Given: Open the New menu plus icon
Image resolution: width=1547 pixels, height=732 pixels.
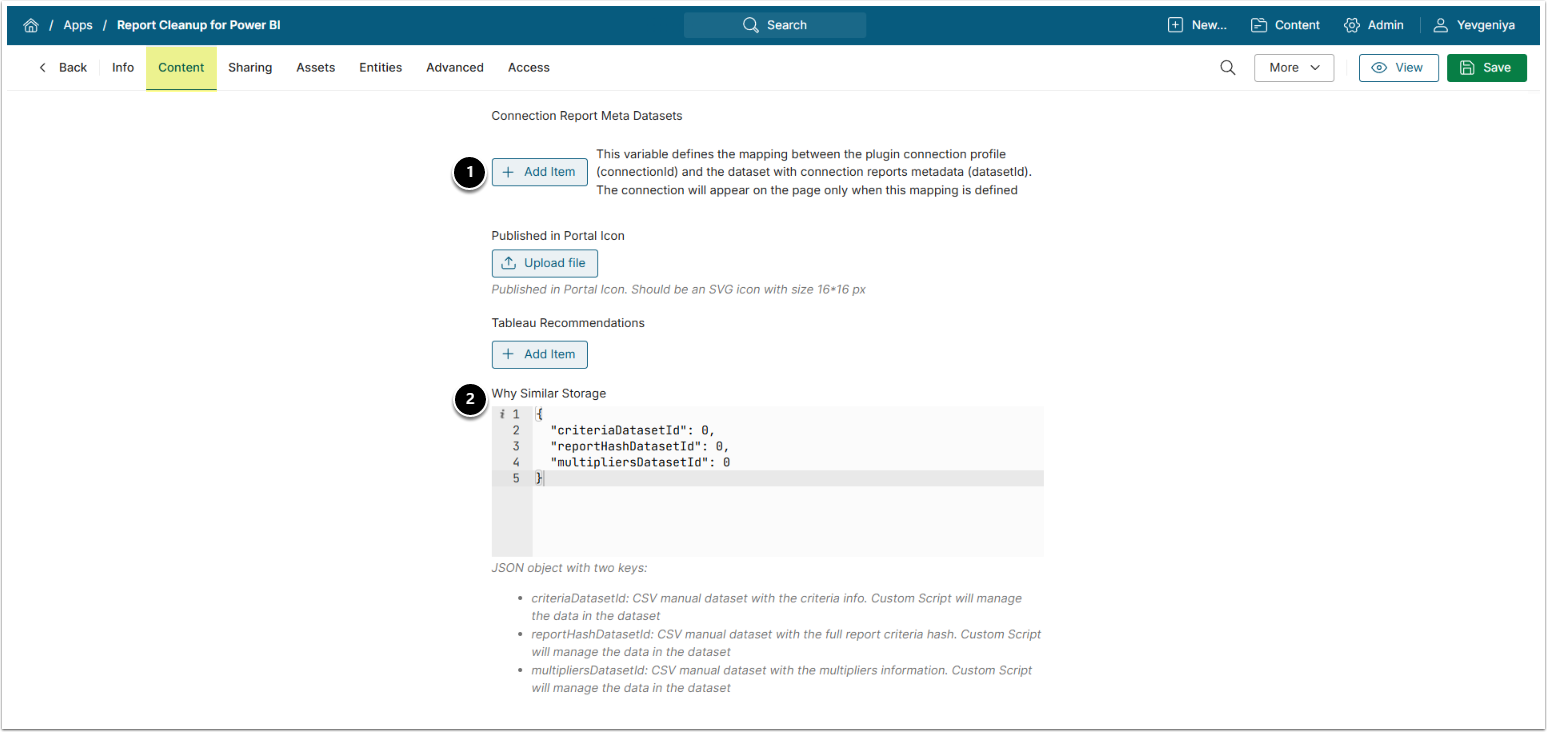Looking at the screenshot, I should tap(1175, 25).
